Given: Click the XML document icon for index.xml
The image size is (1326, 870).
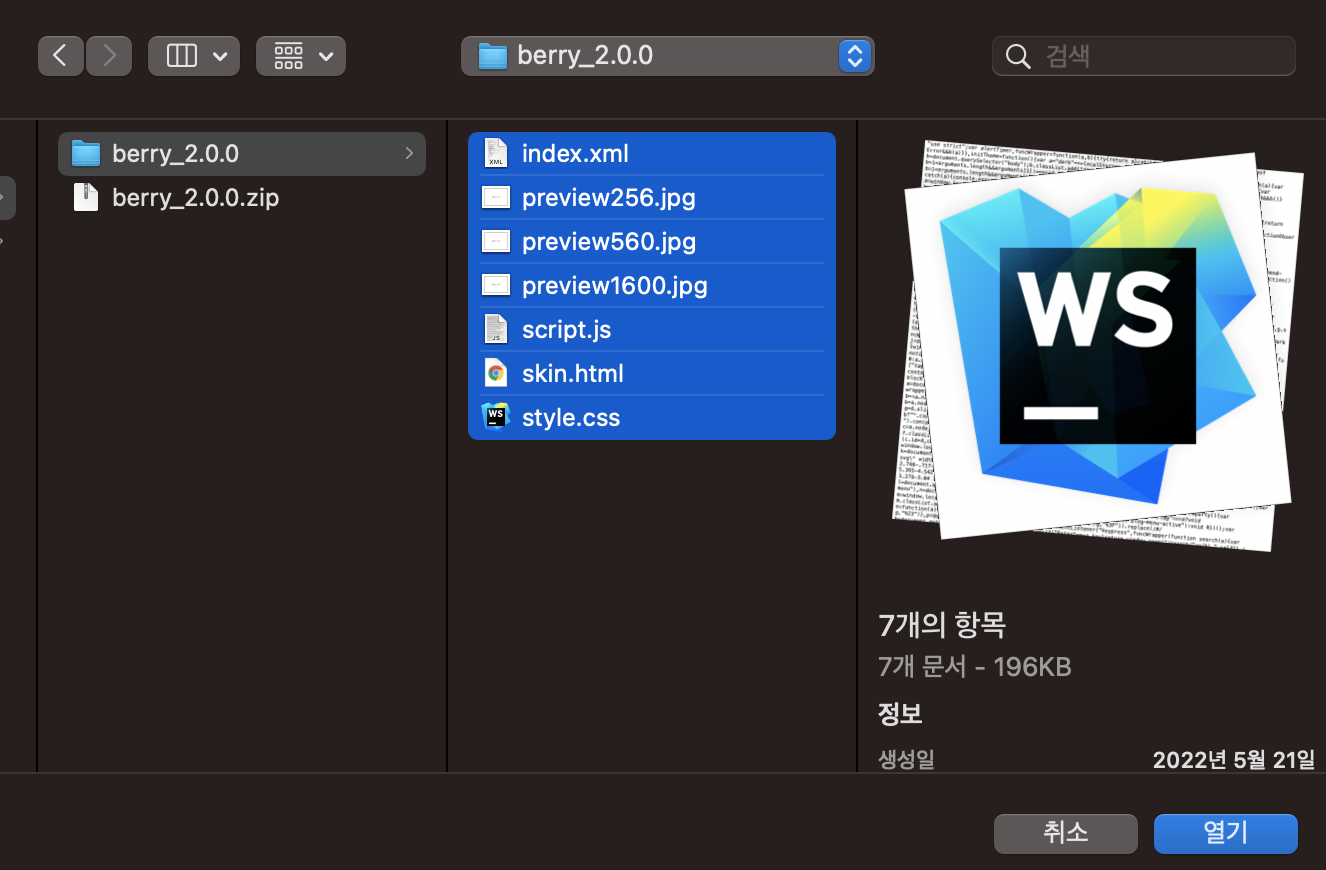Looking at the screenshot, I should pyautogui.click(x=496, y=153).
